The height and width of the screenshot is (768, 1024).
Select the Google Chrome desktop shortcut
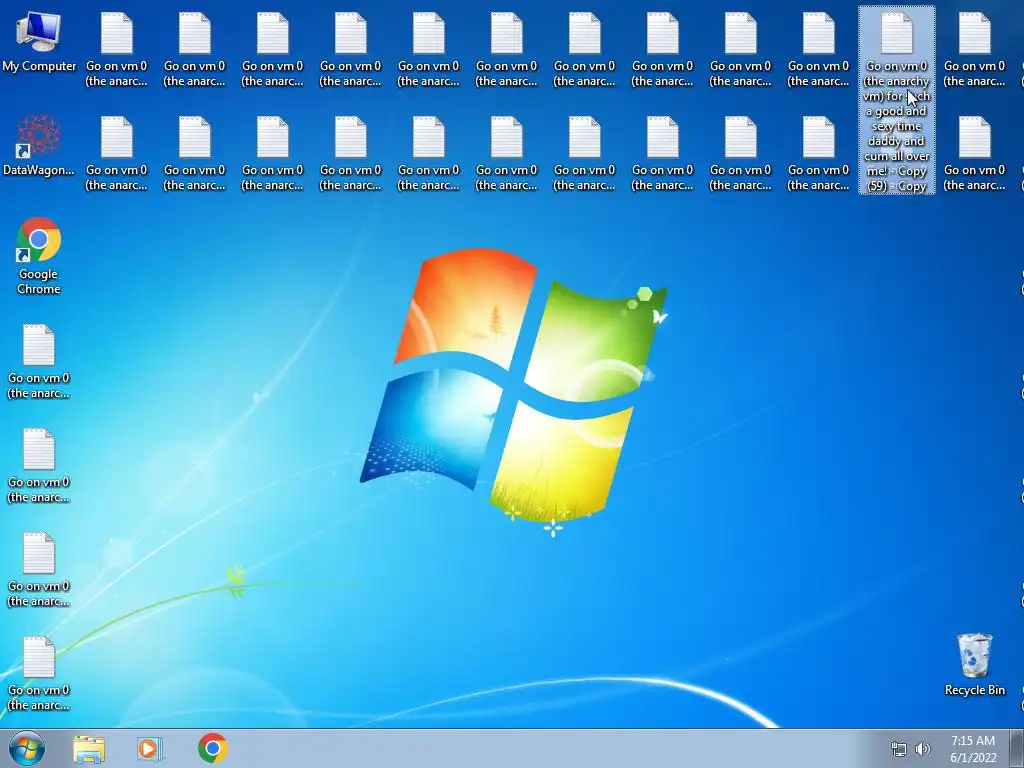tap(39, 256)
